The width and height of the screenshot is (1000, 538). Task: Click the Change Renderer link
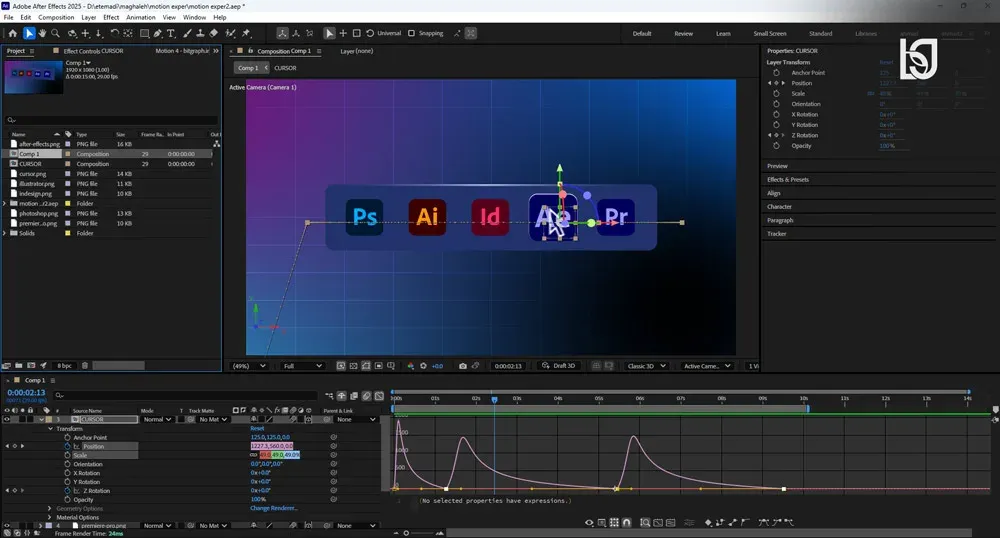274,509
